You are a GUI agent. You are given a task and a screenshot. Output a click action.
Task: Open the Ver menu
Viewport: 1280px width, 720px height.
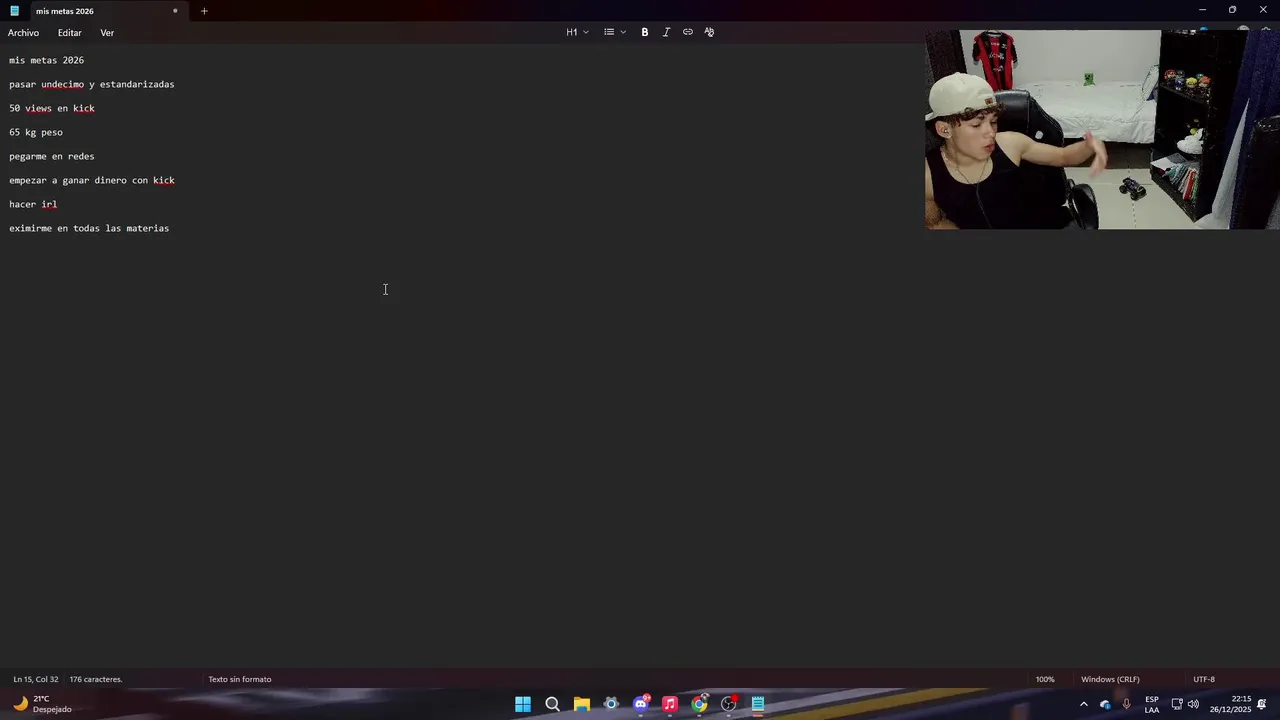107,33
